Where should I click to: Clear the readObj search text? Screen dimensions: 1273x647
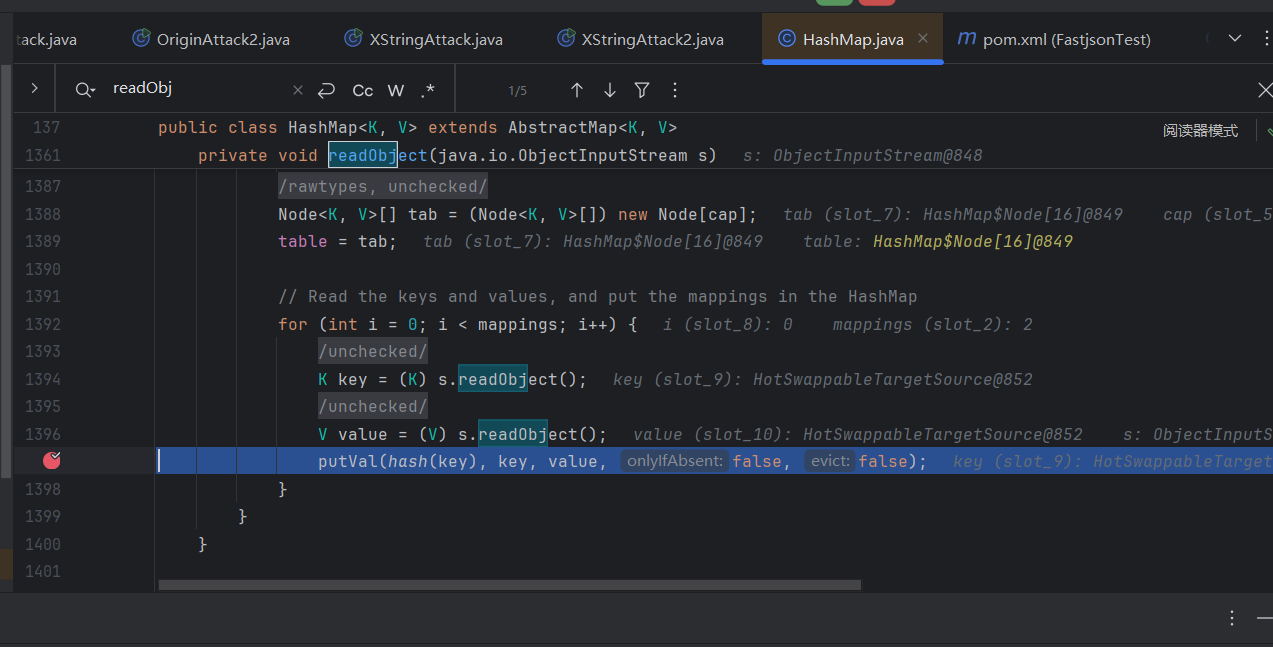coord(297,90)
